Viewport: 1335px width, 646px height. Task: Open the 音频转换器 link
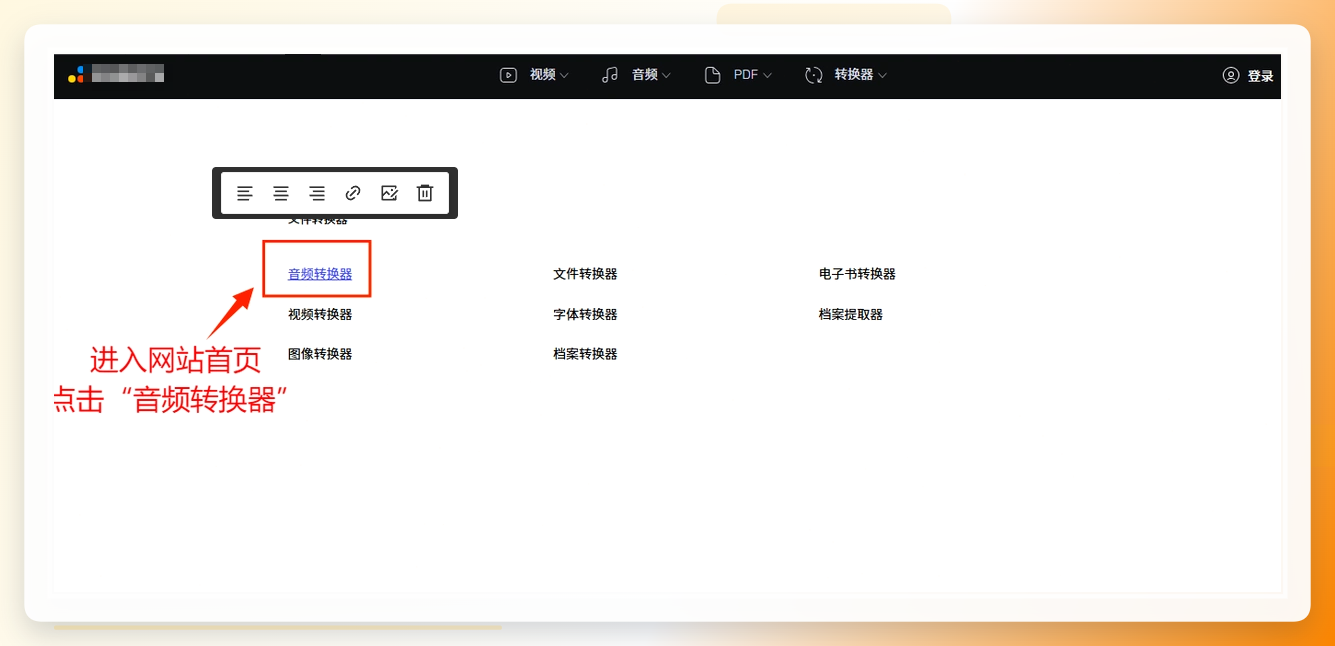pos(320,274)
